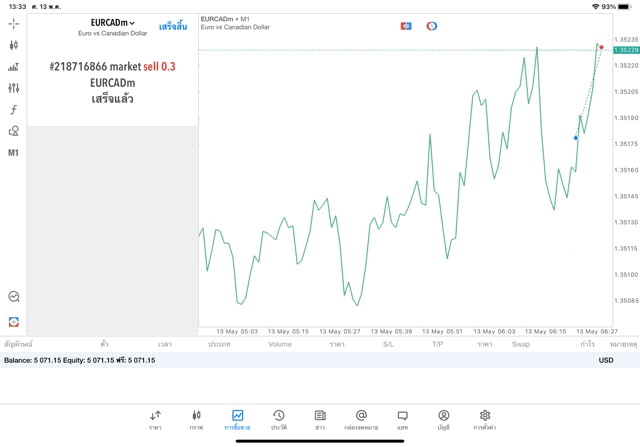Viewport: 640px width, 447px height.
Task: Open the drawing objects shapes icon
Action: click(x=13, y=131)
